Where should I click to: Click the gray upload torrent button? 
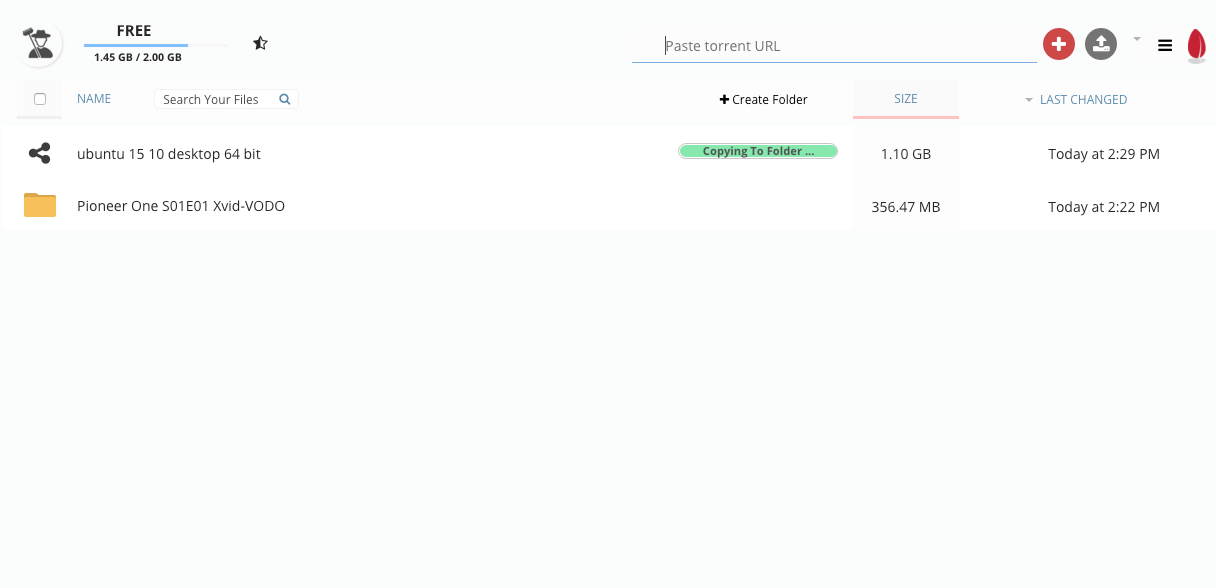tap(1100, 44)
